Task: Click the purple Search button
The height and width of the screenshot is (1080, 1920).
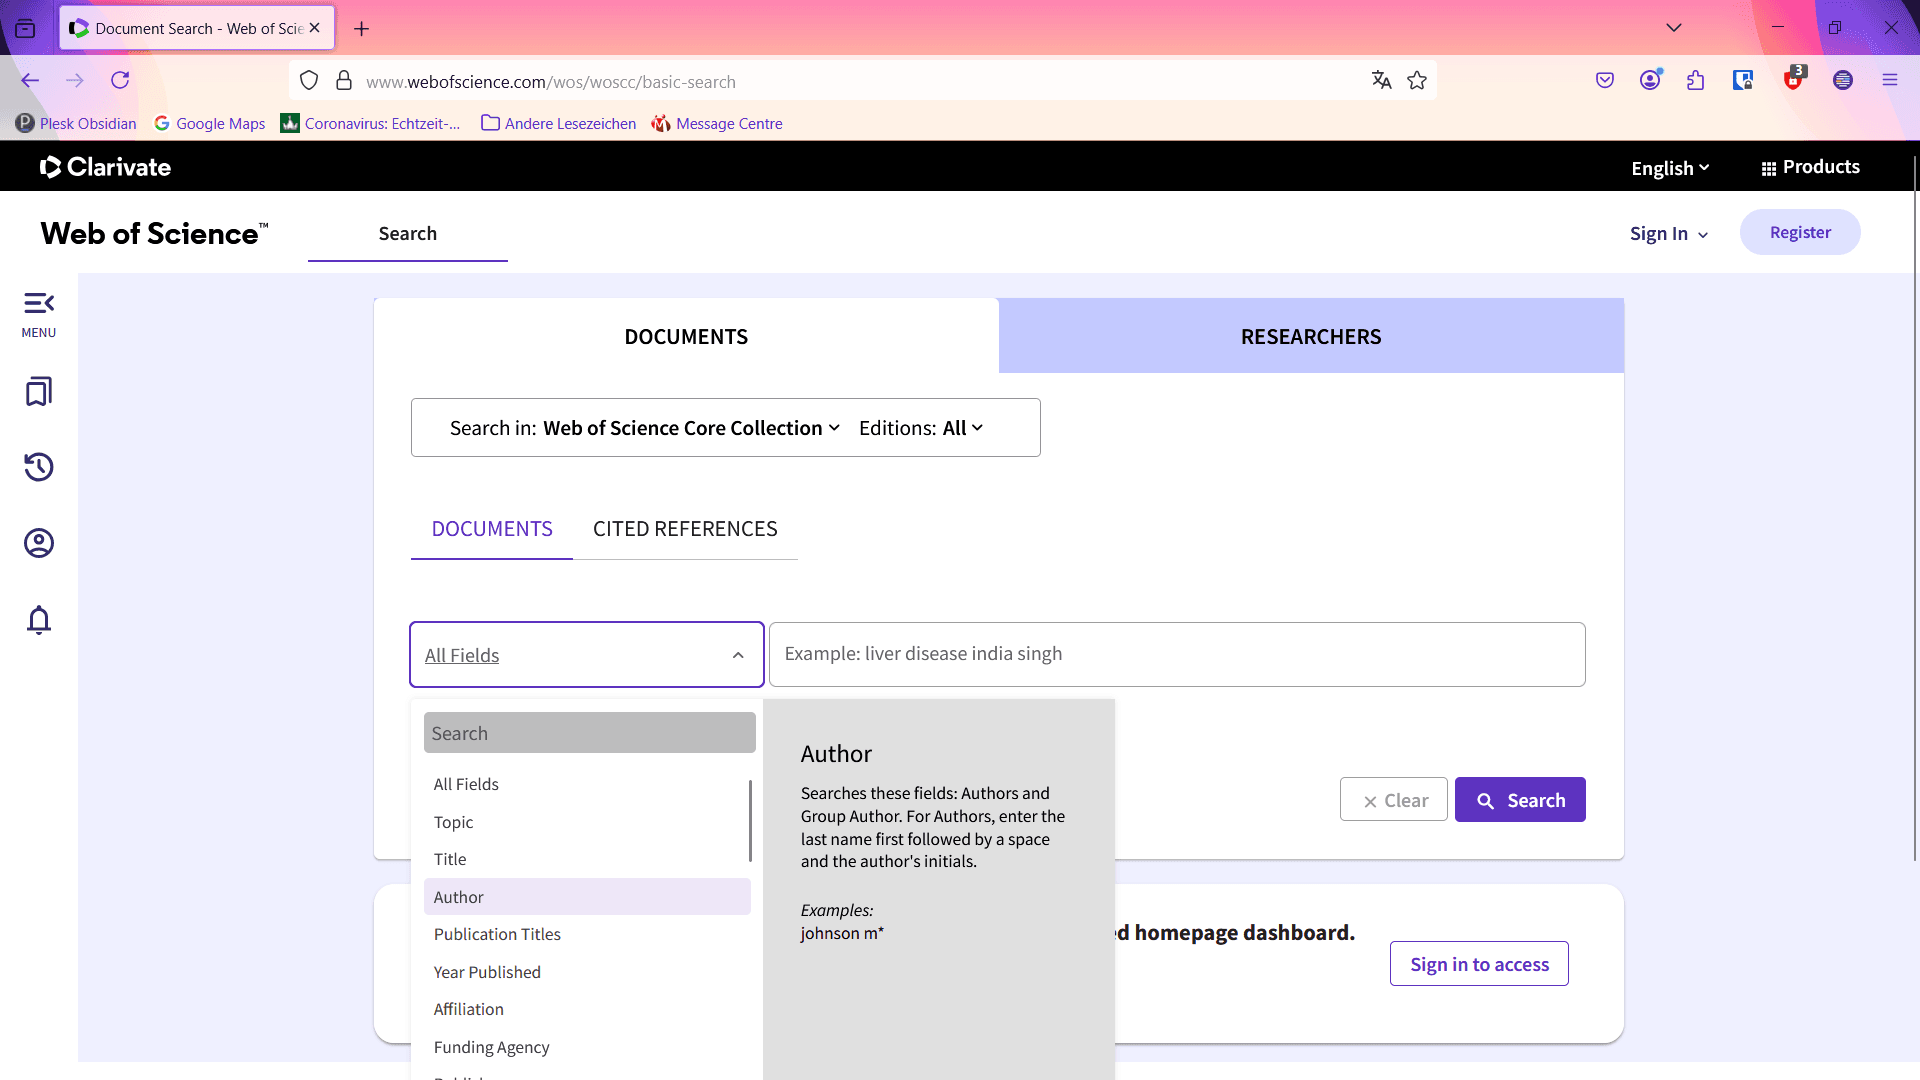Action: tap(1520, 800)
